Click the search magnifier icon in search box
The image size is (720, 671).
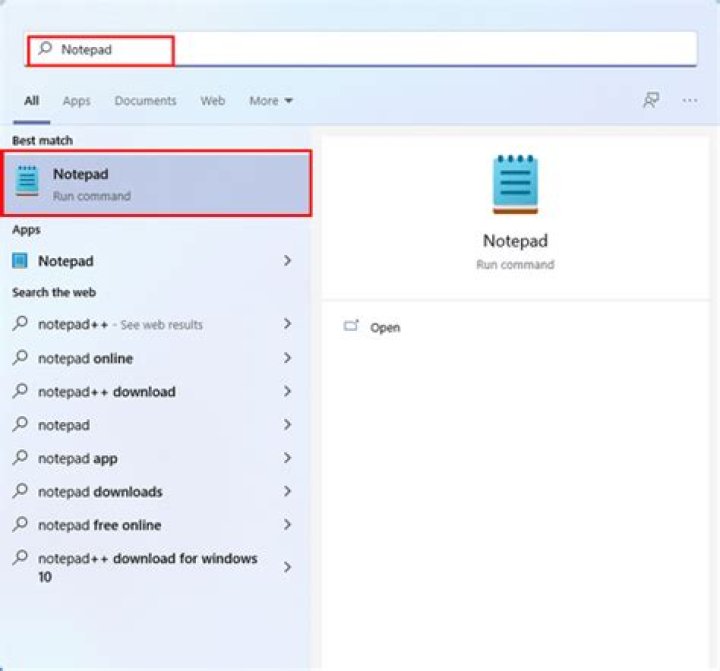(45, 48)
